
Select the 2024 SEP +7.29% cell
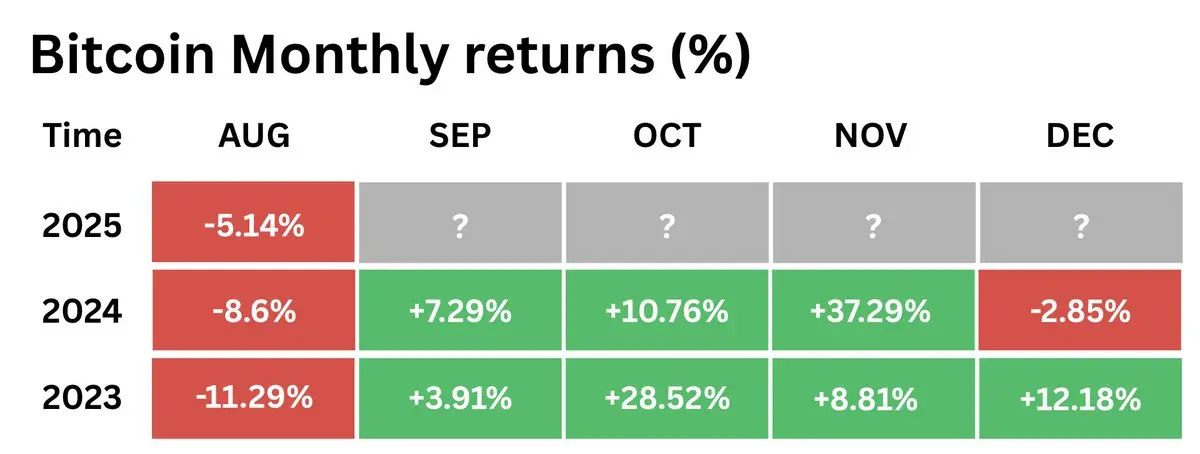tap(460, 311)
